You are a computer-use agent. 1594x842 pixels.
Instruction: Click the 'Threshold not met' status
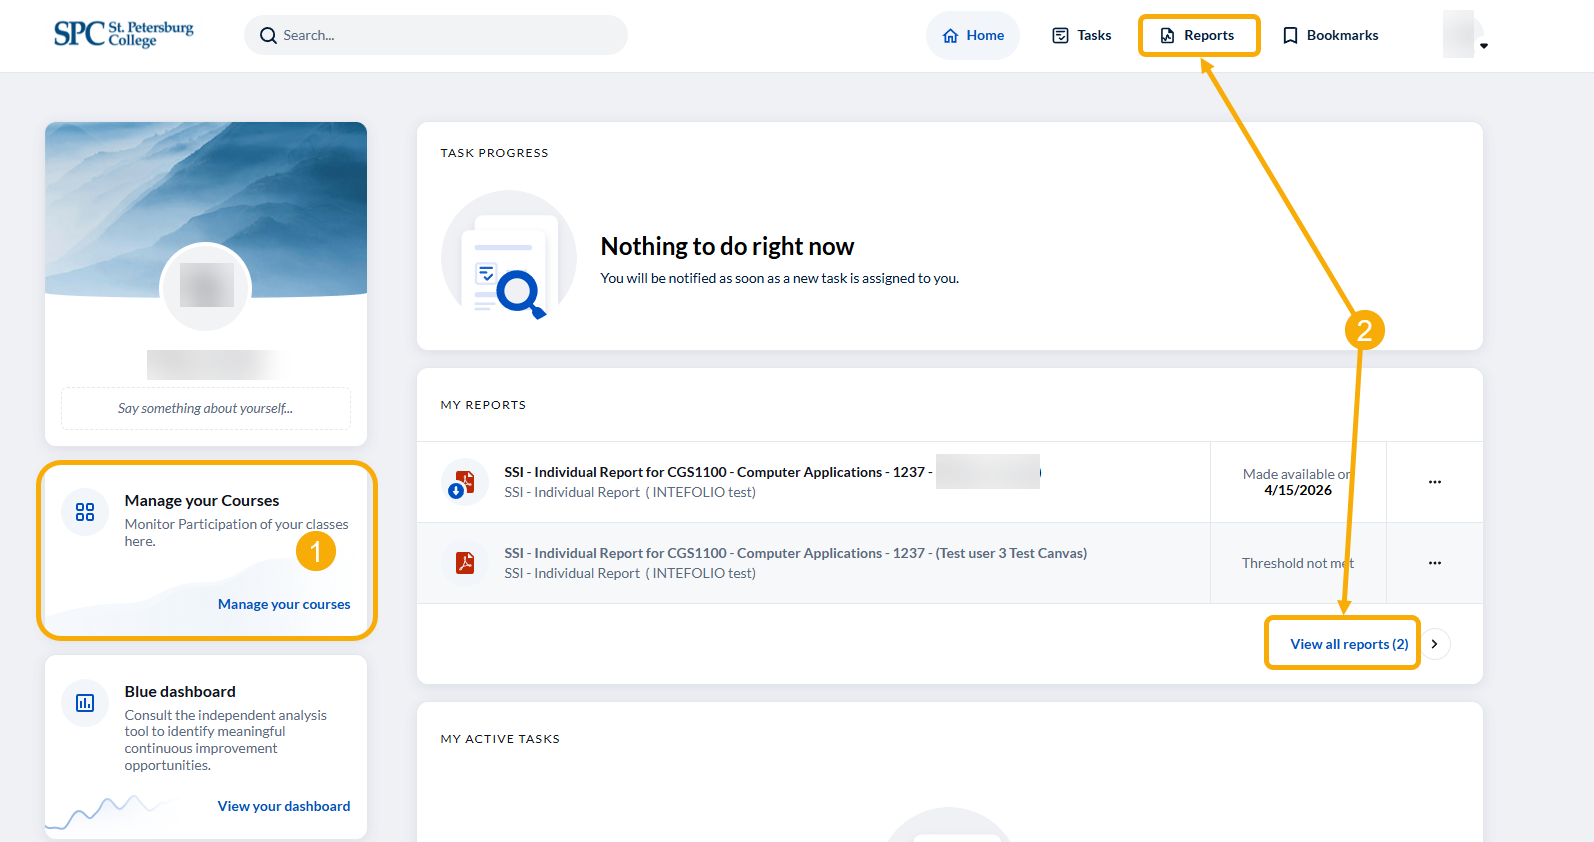coord(1298,563)
